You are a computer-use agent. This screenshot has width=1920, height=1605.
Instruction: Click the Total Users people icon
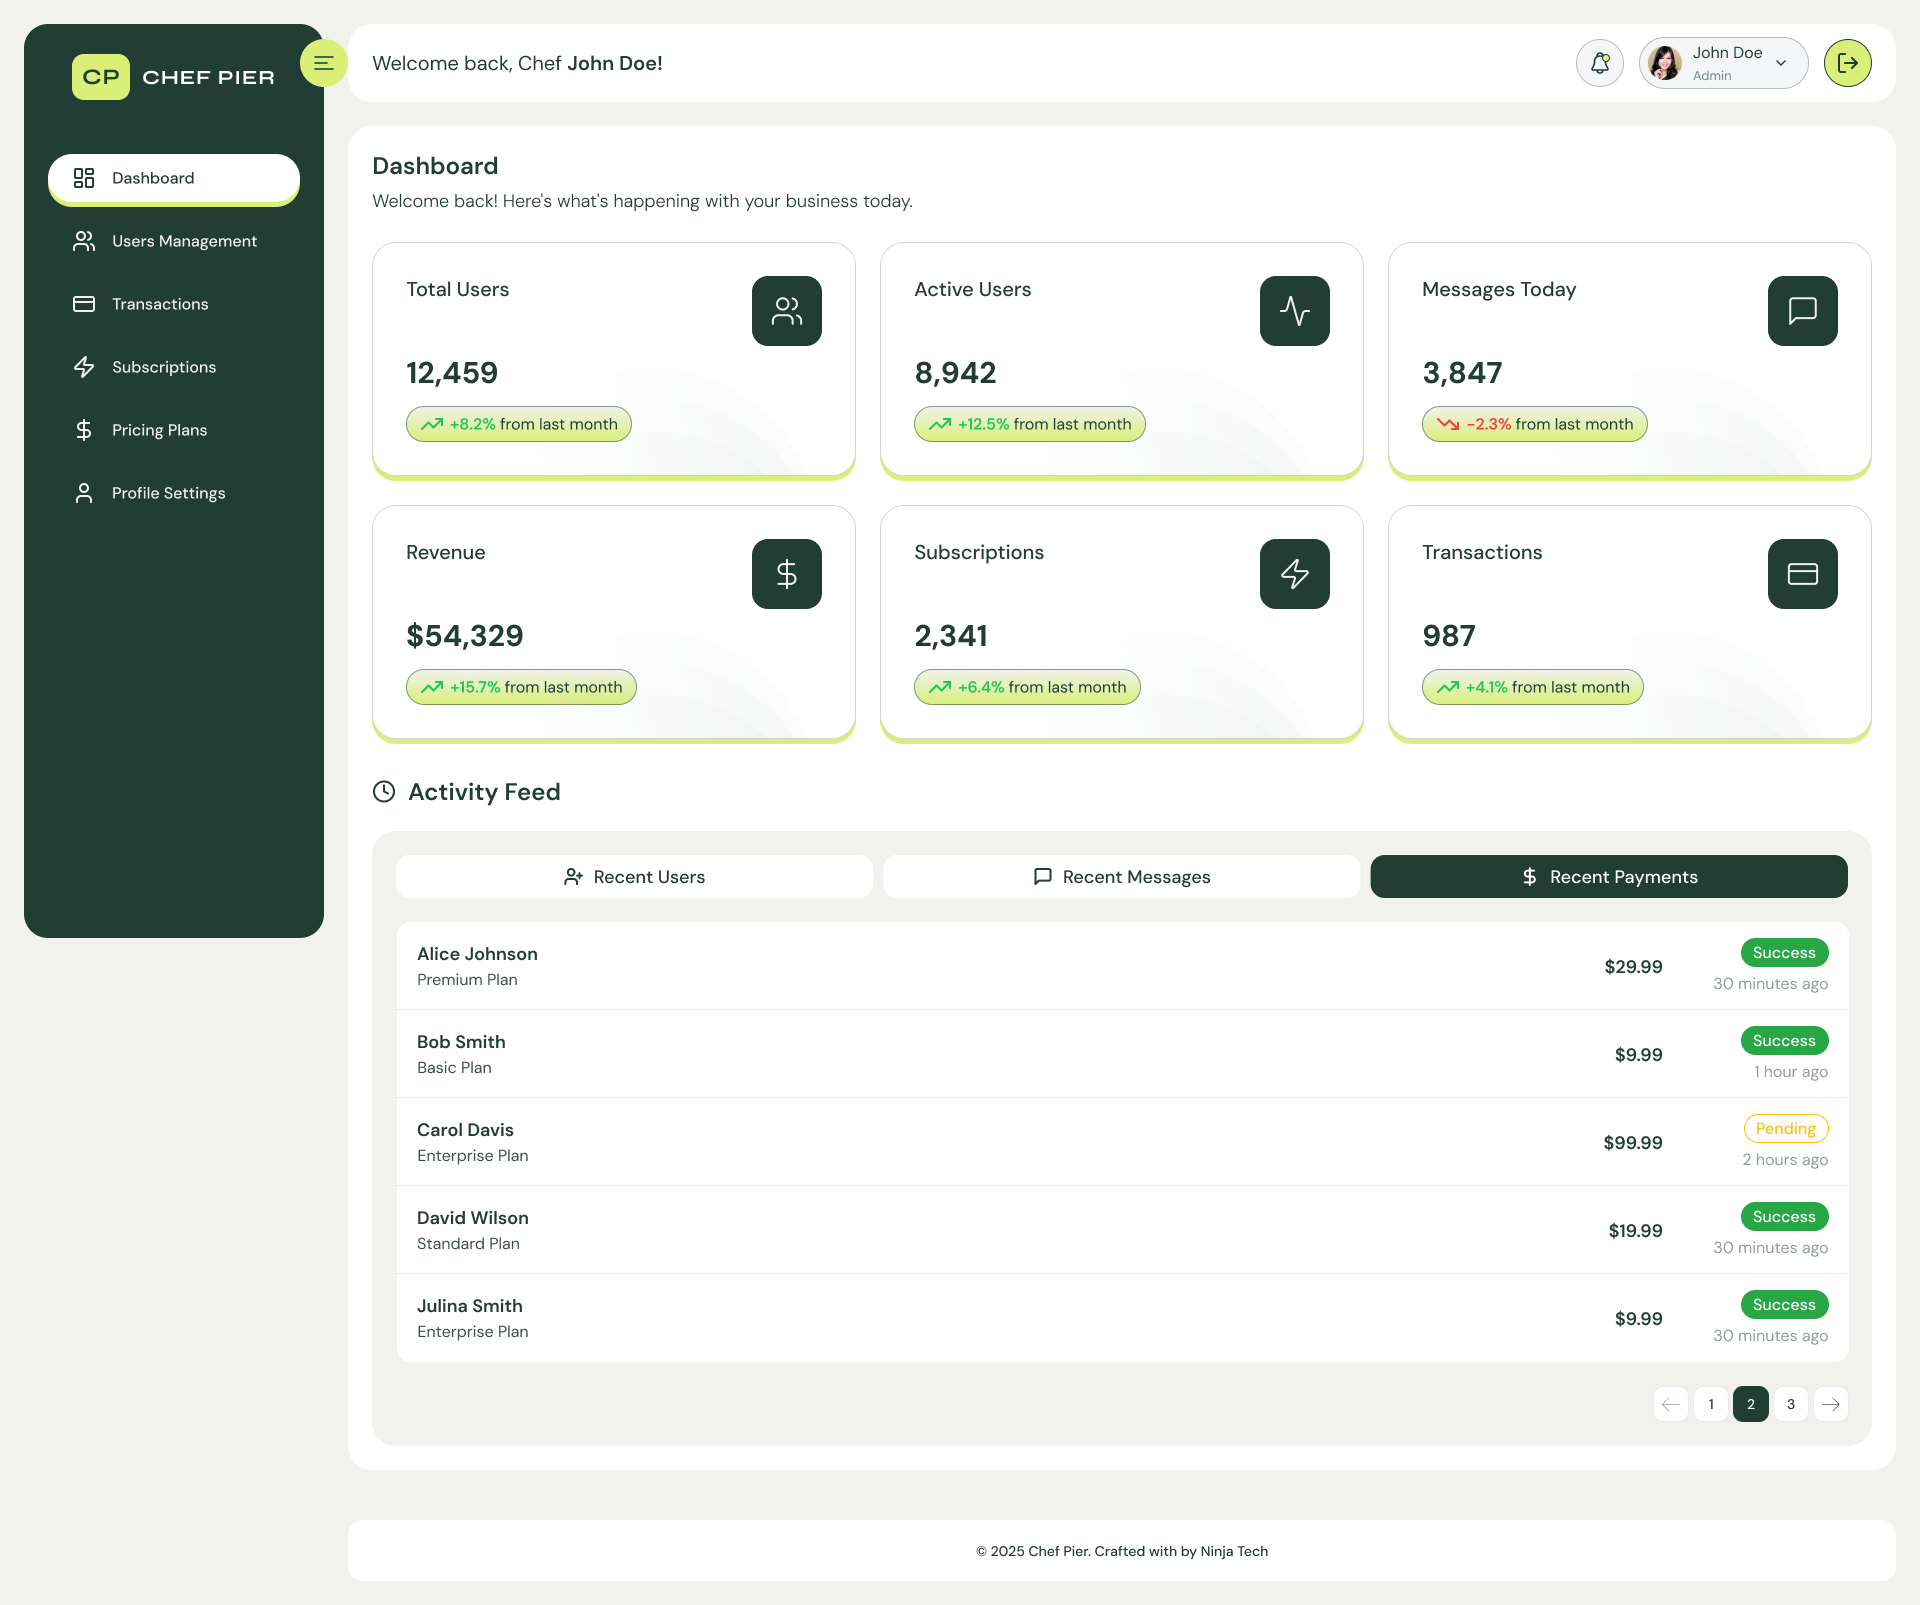786,311
